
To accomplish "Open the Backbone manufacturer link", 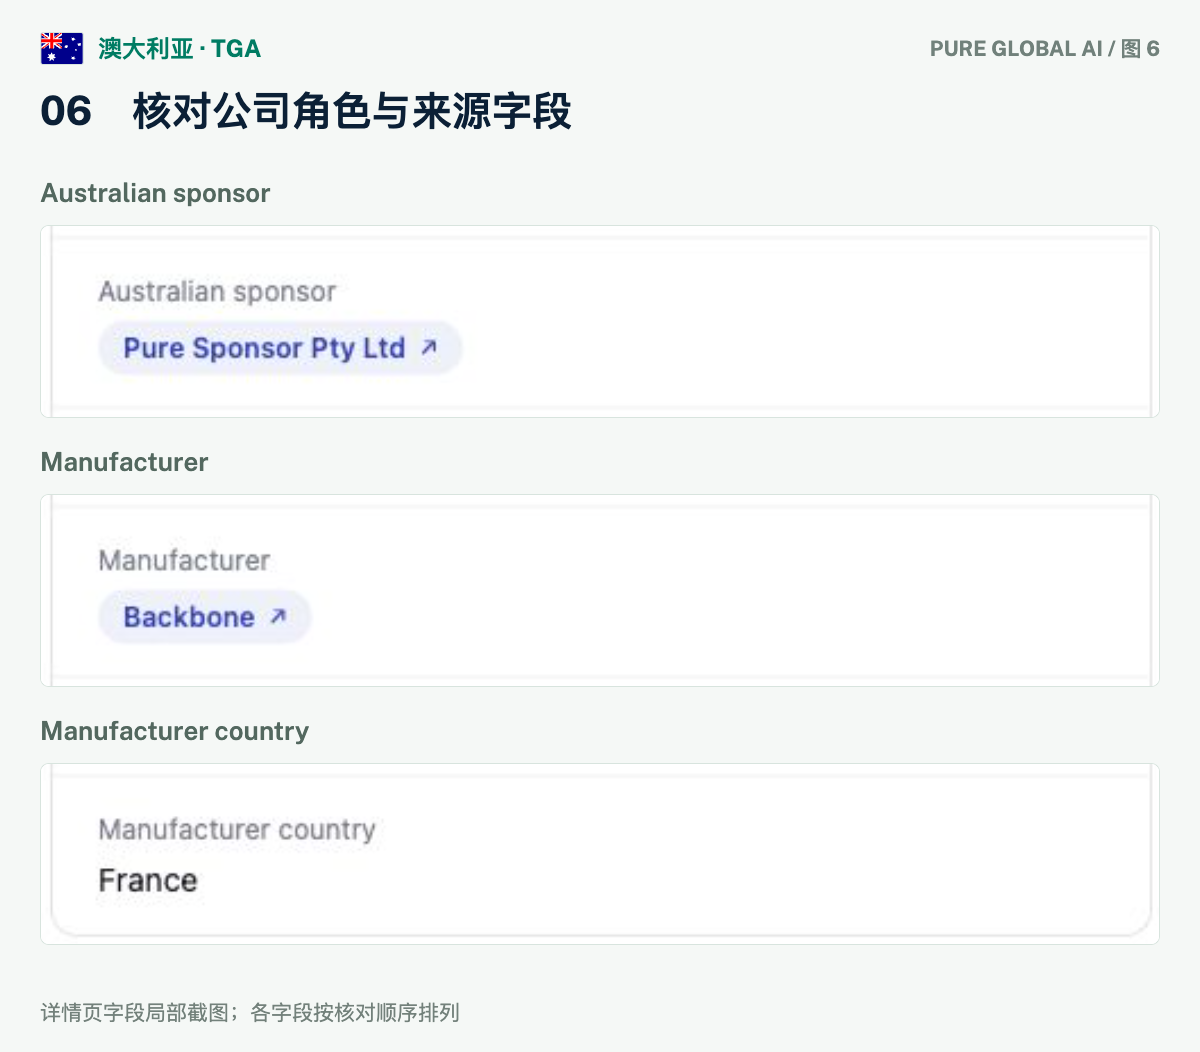I will [205, 617].
